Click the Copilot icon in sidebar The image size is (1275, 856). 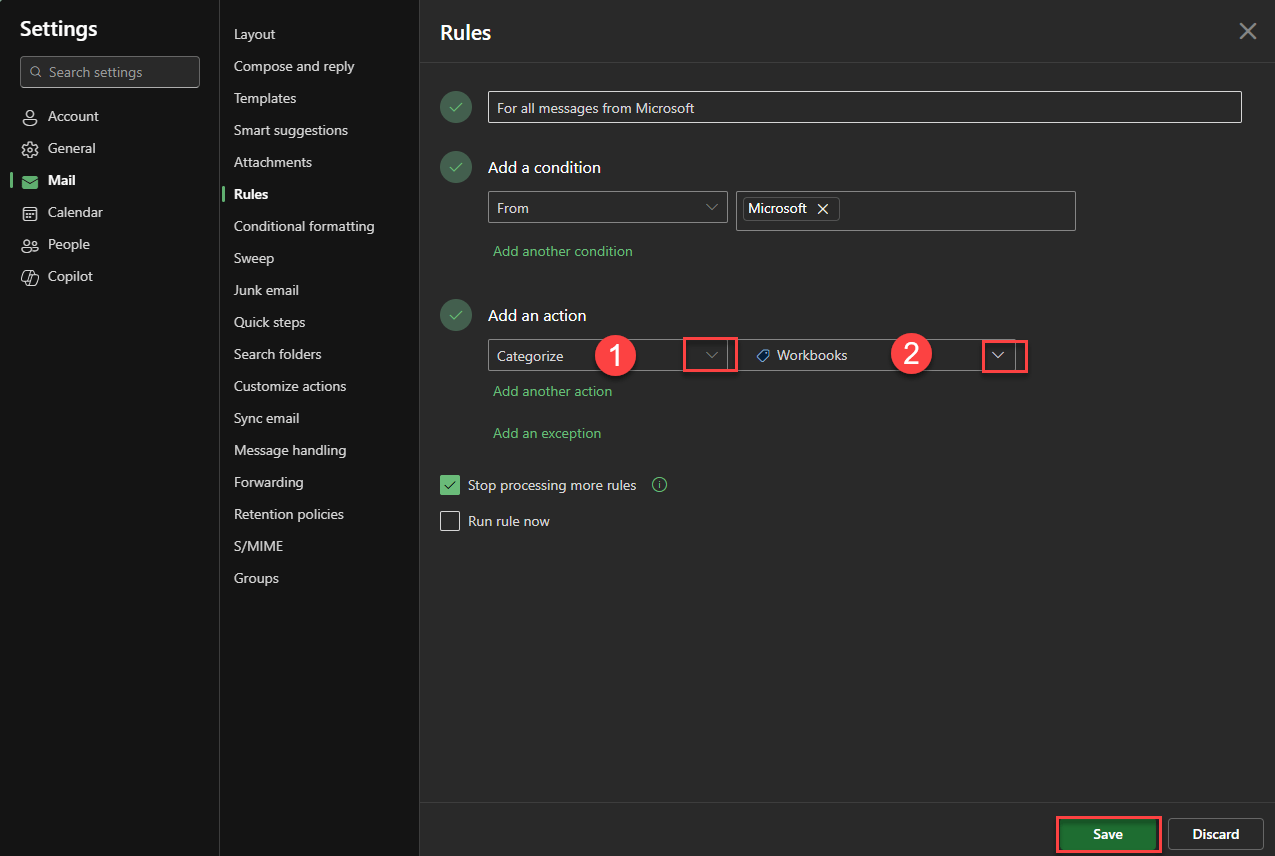coord(30,277)
